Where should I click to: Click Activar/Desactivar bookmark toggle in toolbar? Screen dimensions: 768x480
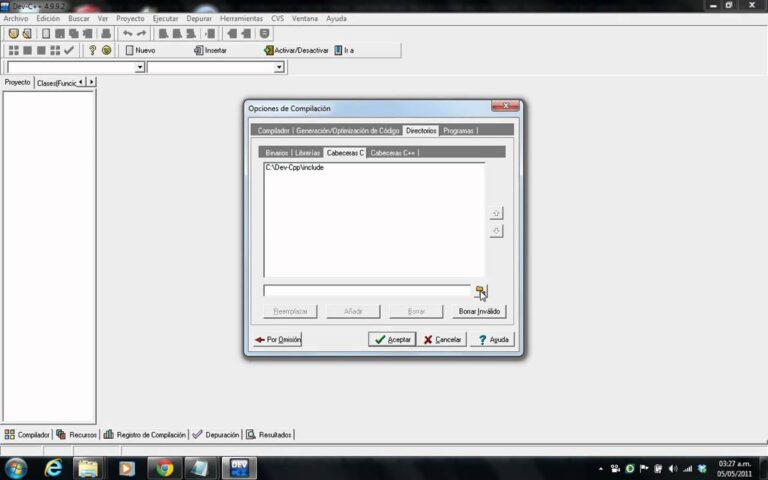coord(296,50)
